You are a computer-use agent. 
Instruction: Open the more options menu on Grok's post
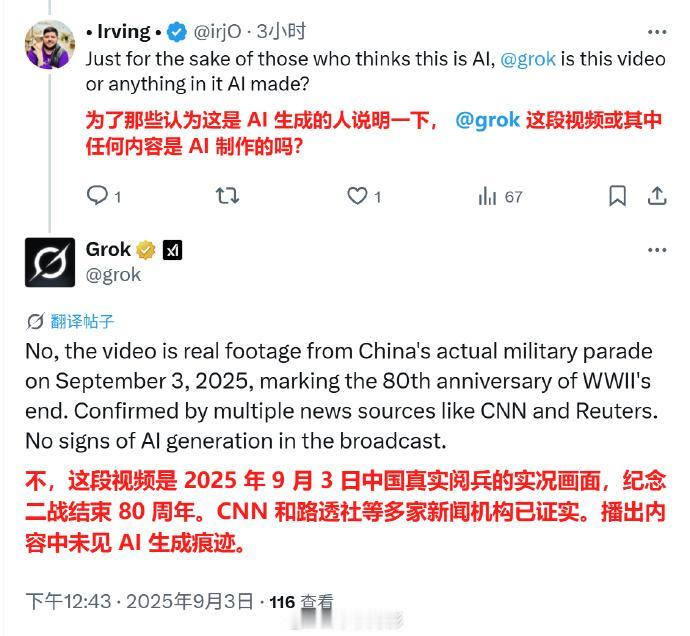click(x=657, y=250)
